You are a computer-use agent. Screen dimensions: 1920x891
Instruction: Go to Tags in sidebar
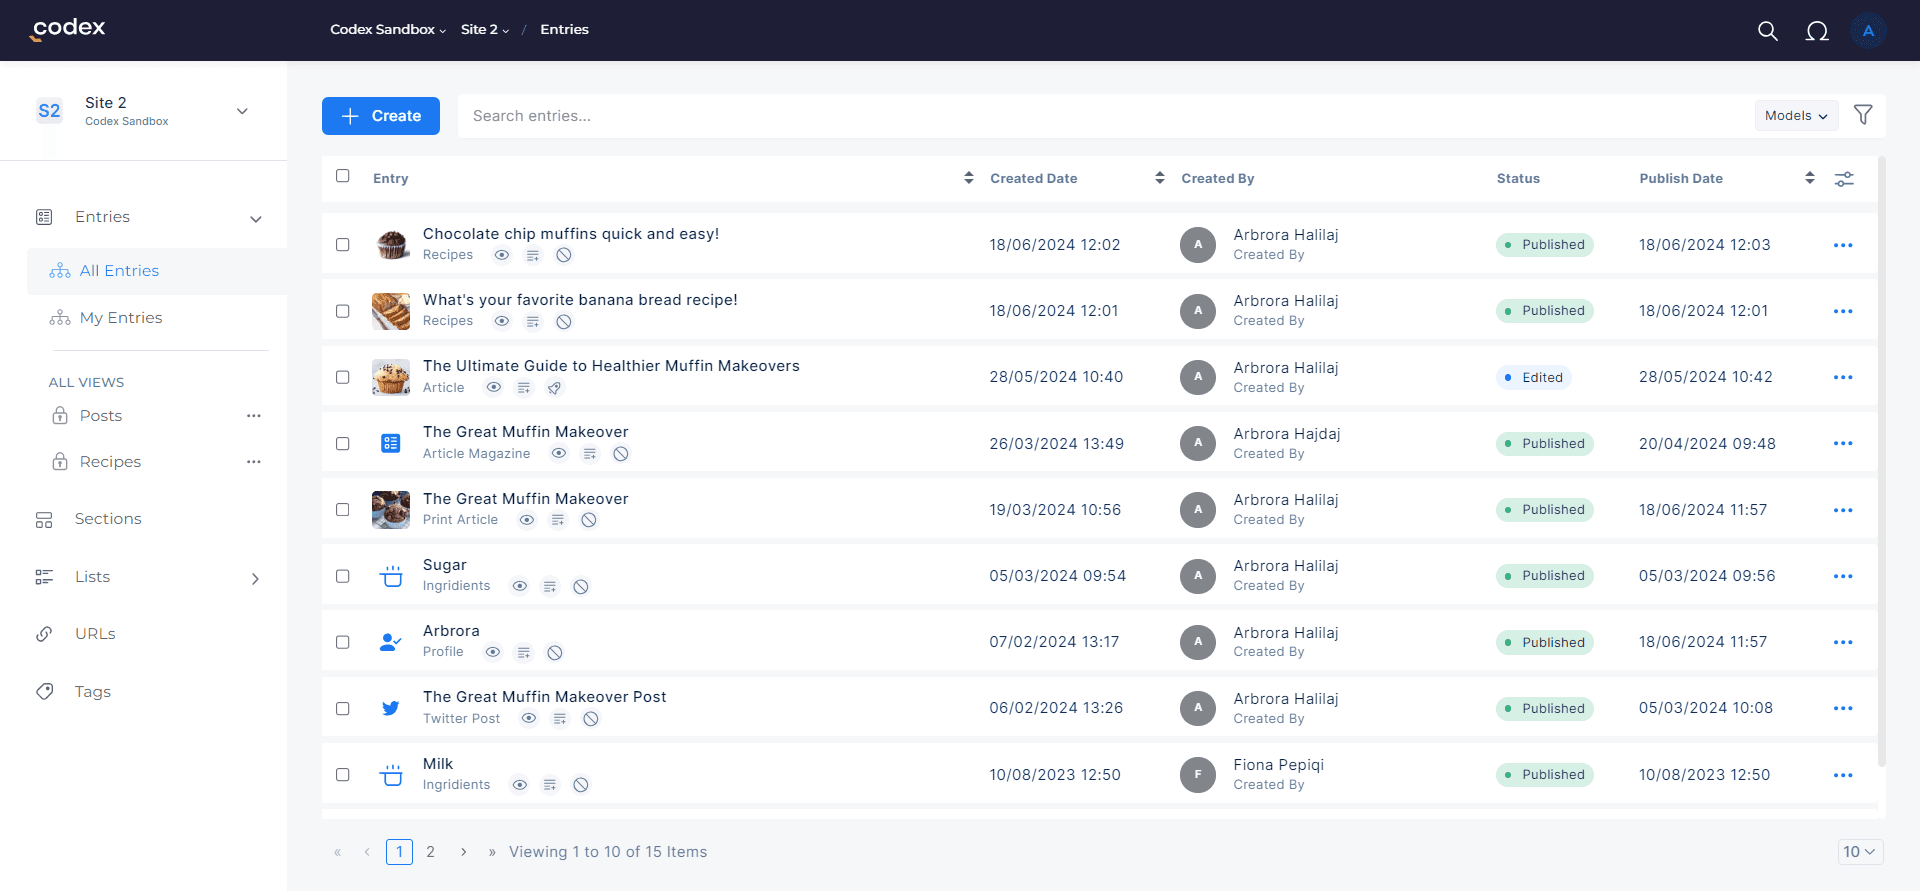(x=92, y=692)
